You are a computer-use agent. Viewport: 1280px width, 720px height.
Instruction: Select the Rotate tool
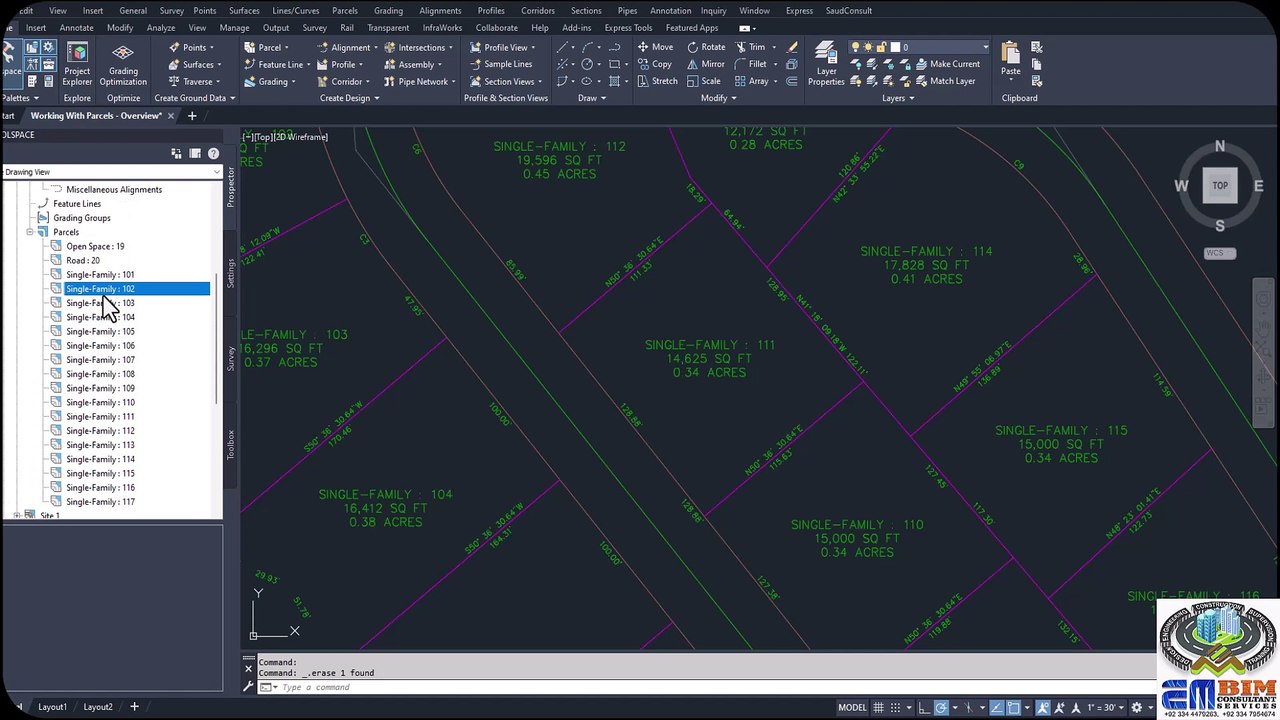(705, 47)
